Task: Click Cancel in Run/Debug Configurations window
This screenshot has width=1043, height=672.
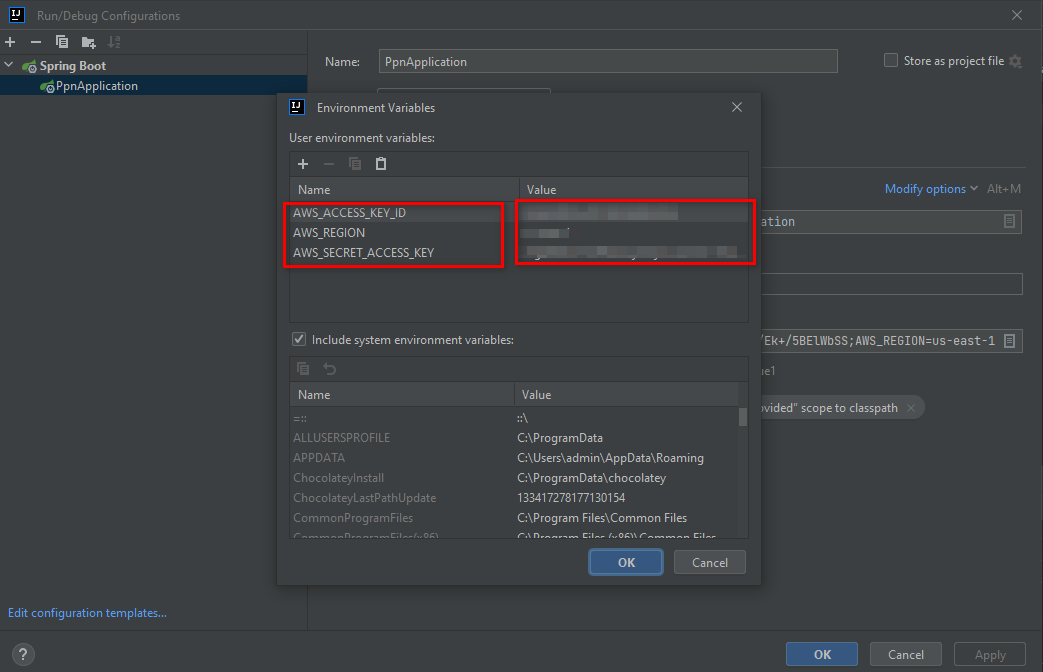Action: pos(906,654)
